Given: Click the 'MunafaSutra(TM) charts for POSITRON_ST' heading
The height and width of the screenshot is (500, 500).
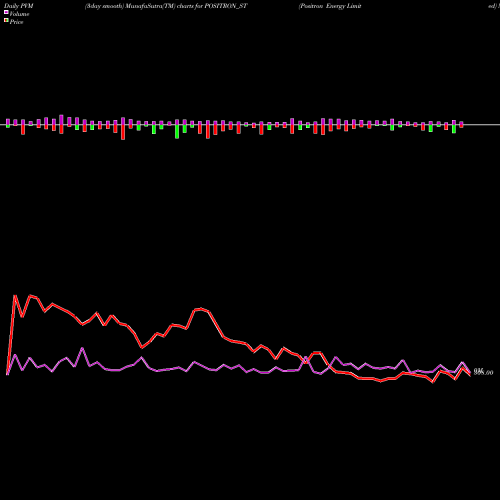Looking at the screenshot, I should click(x=187, y=6).
